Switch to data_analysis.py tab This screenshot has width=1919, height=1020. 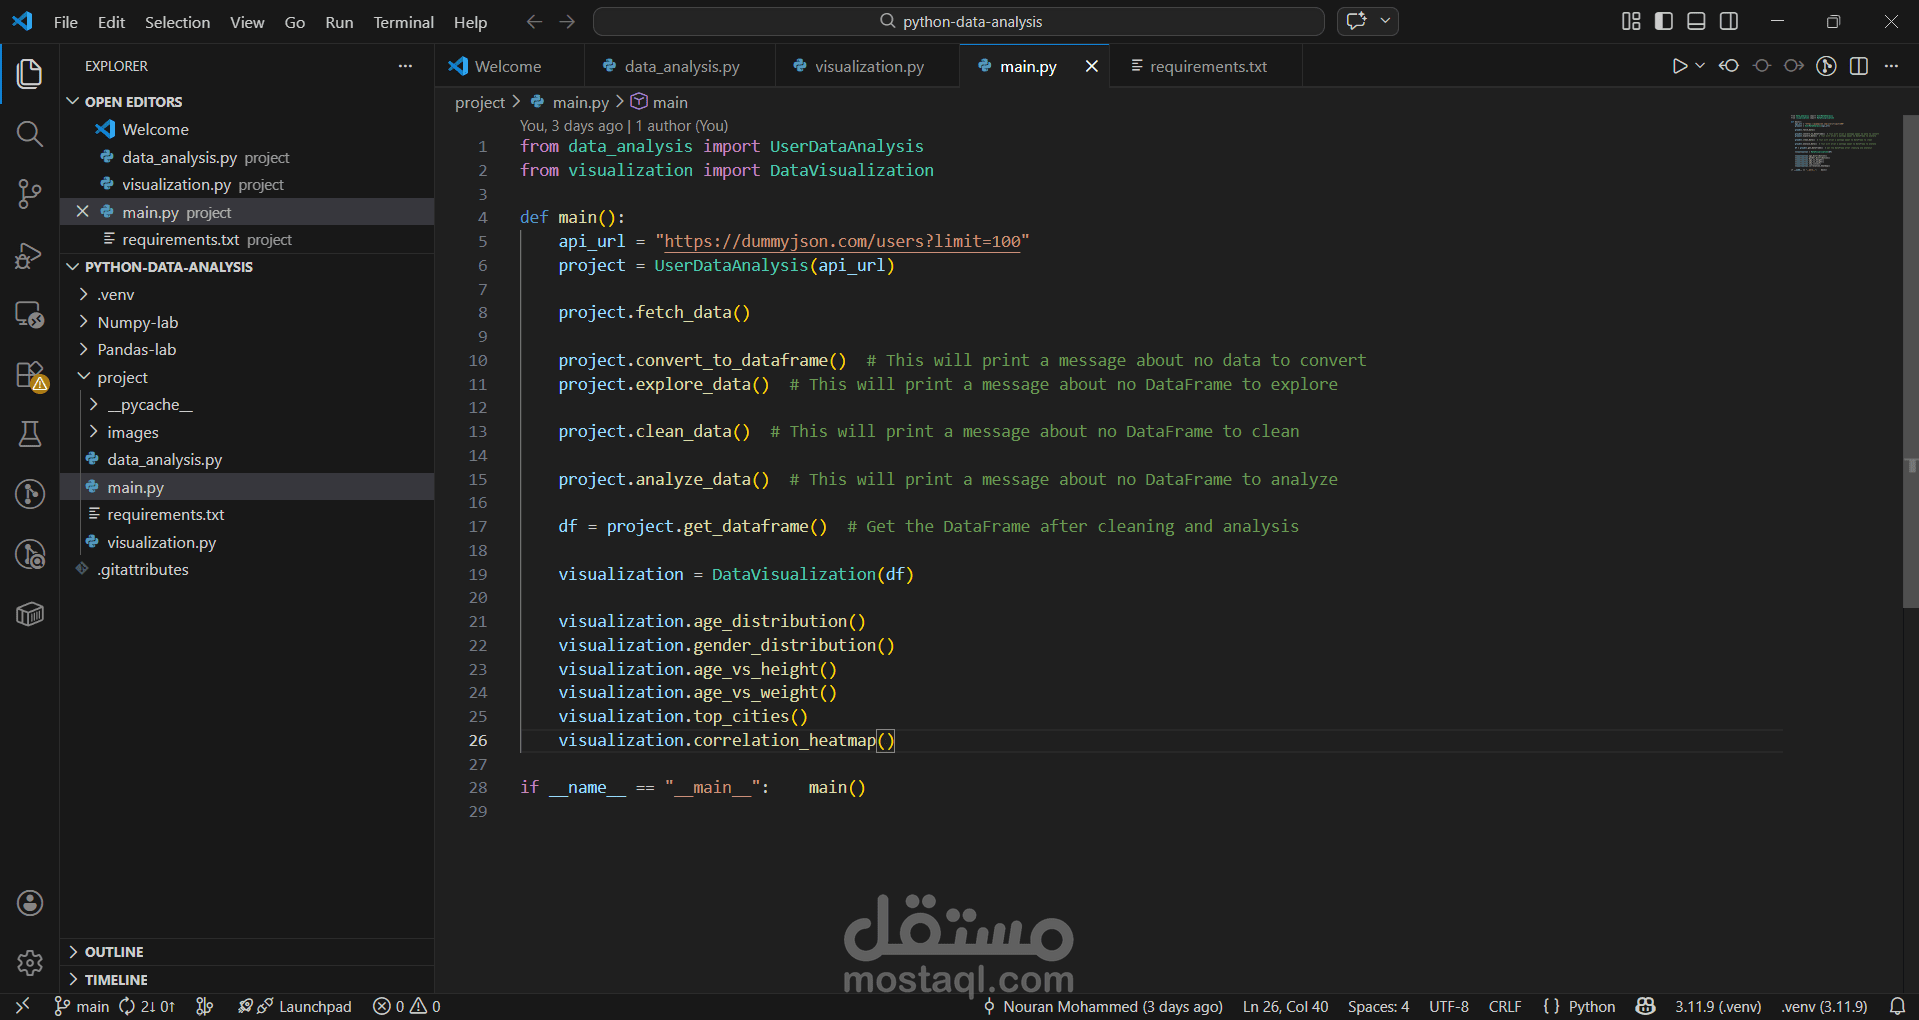680,66
